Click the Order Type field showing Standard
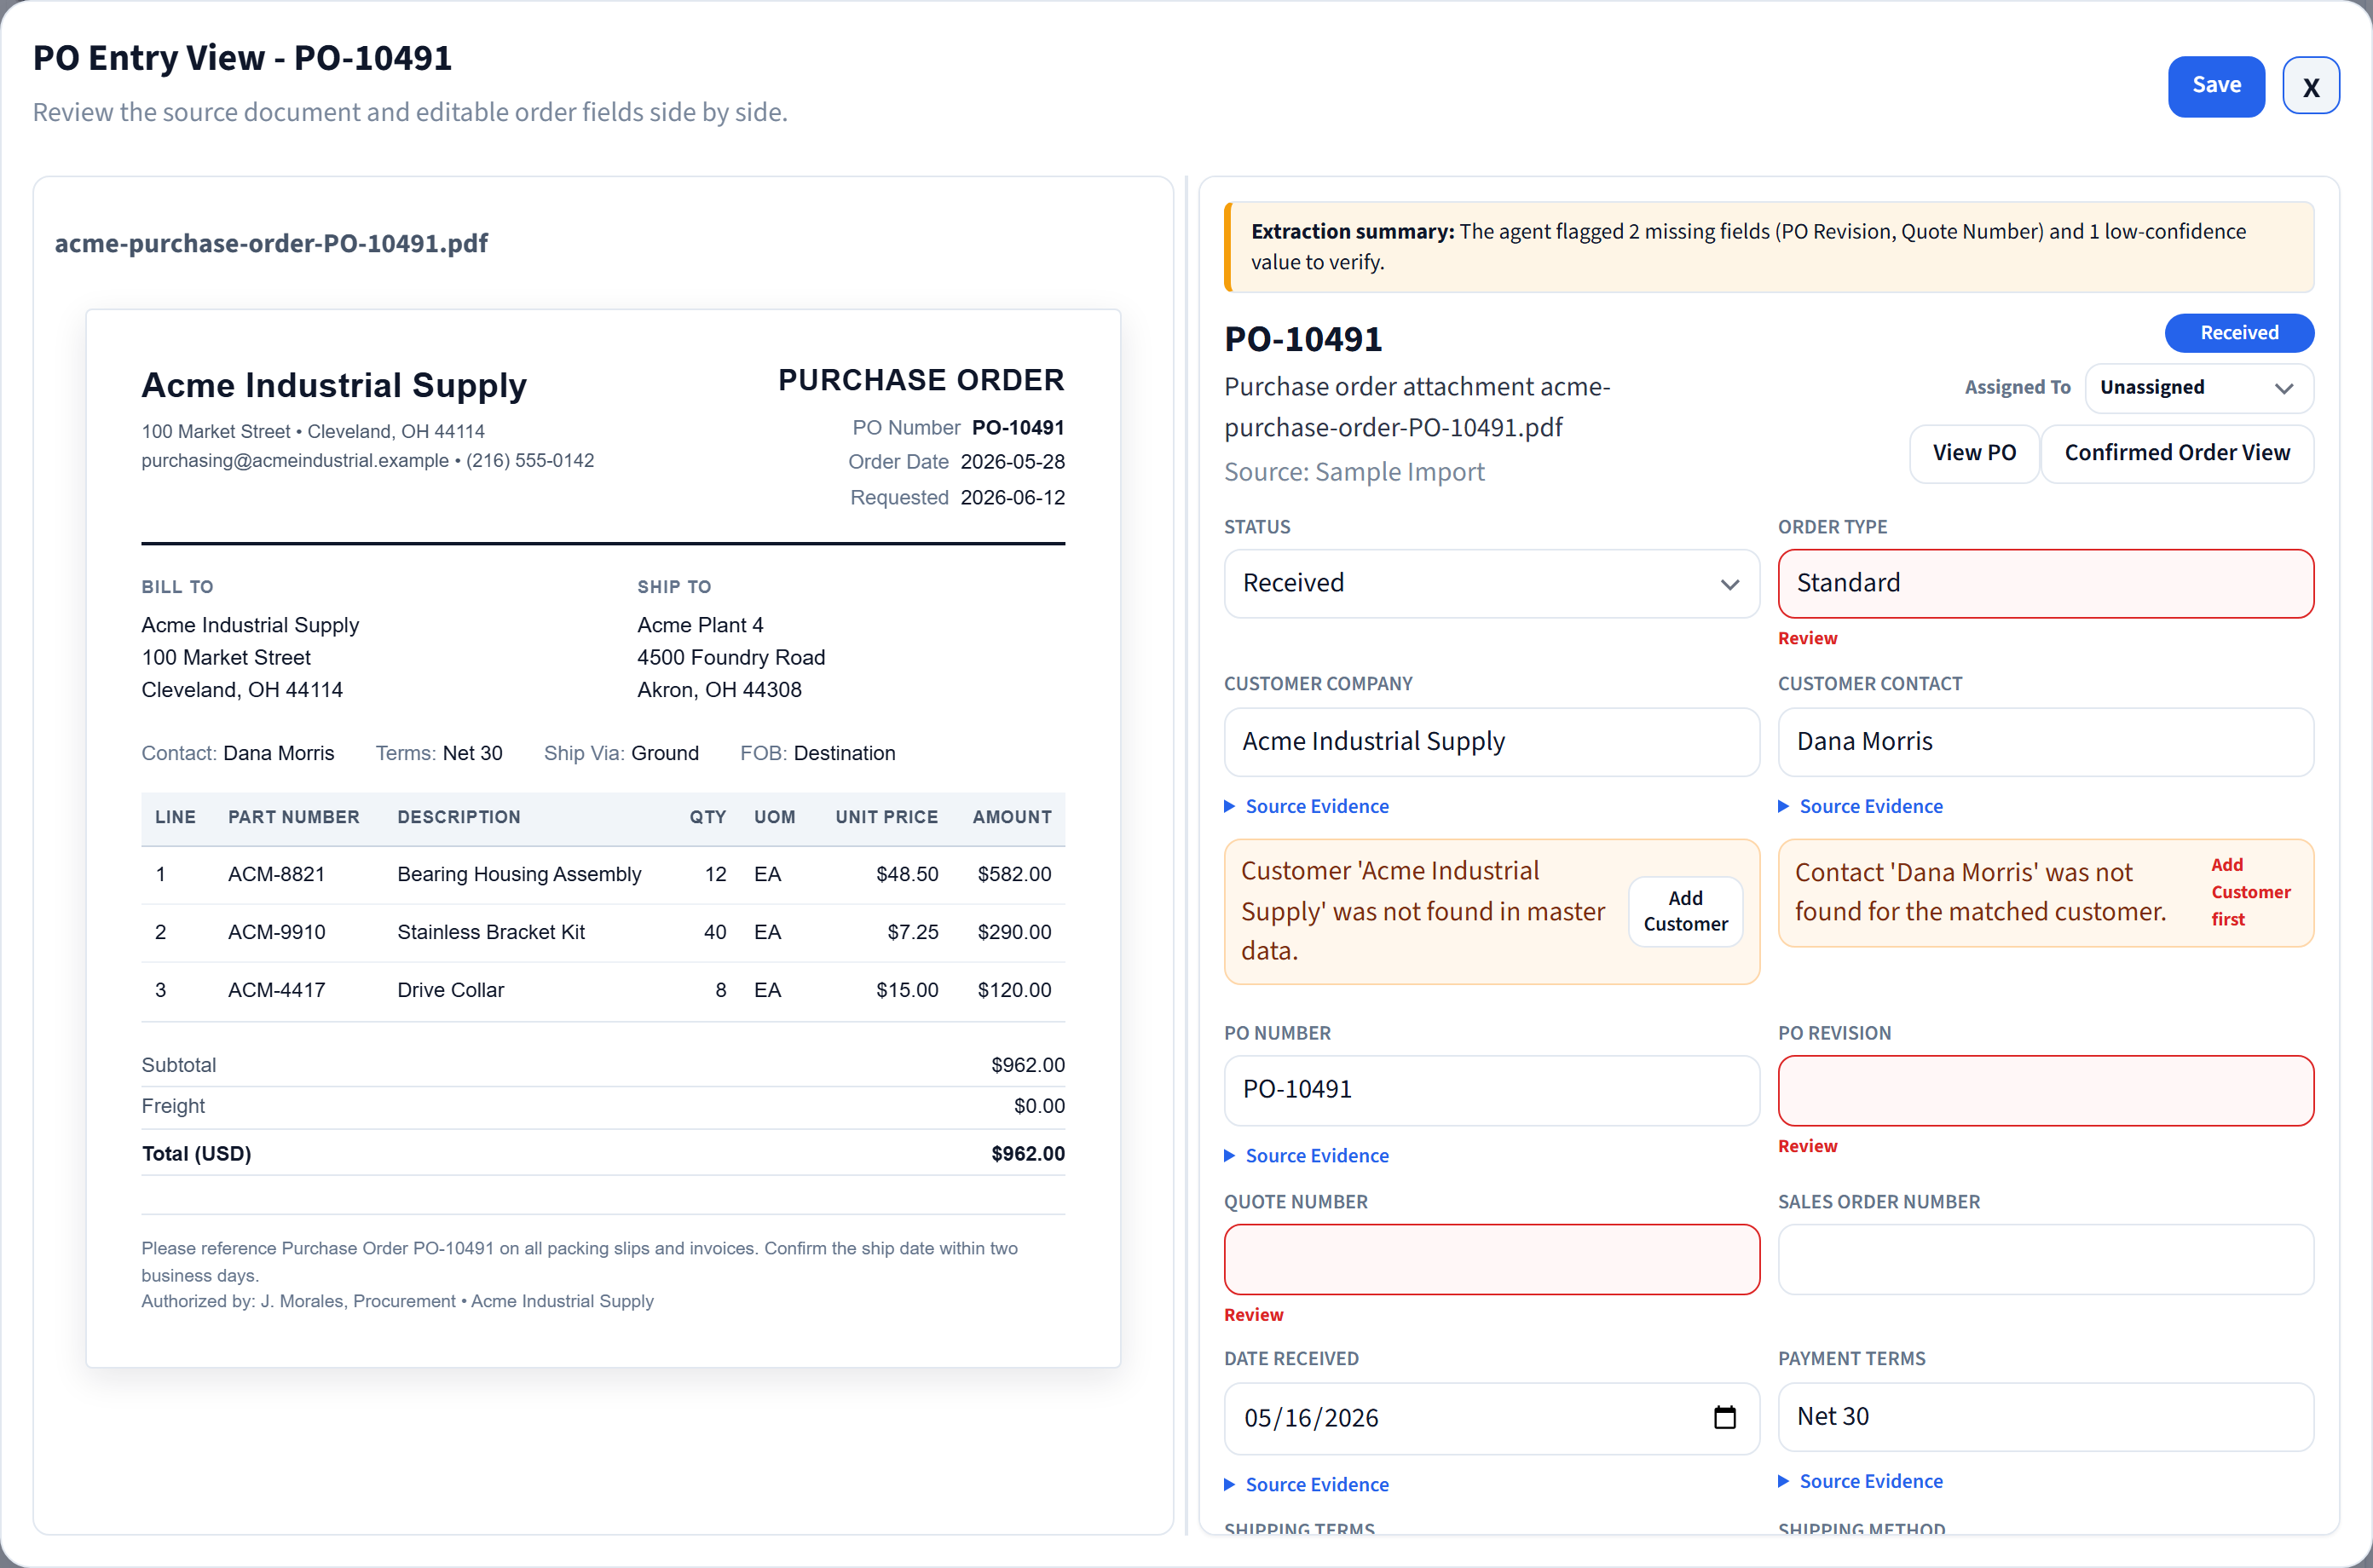 (2045, 583)
